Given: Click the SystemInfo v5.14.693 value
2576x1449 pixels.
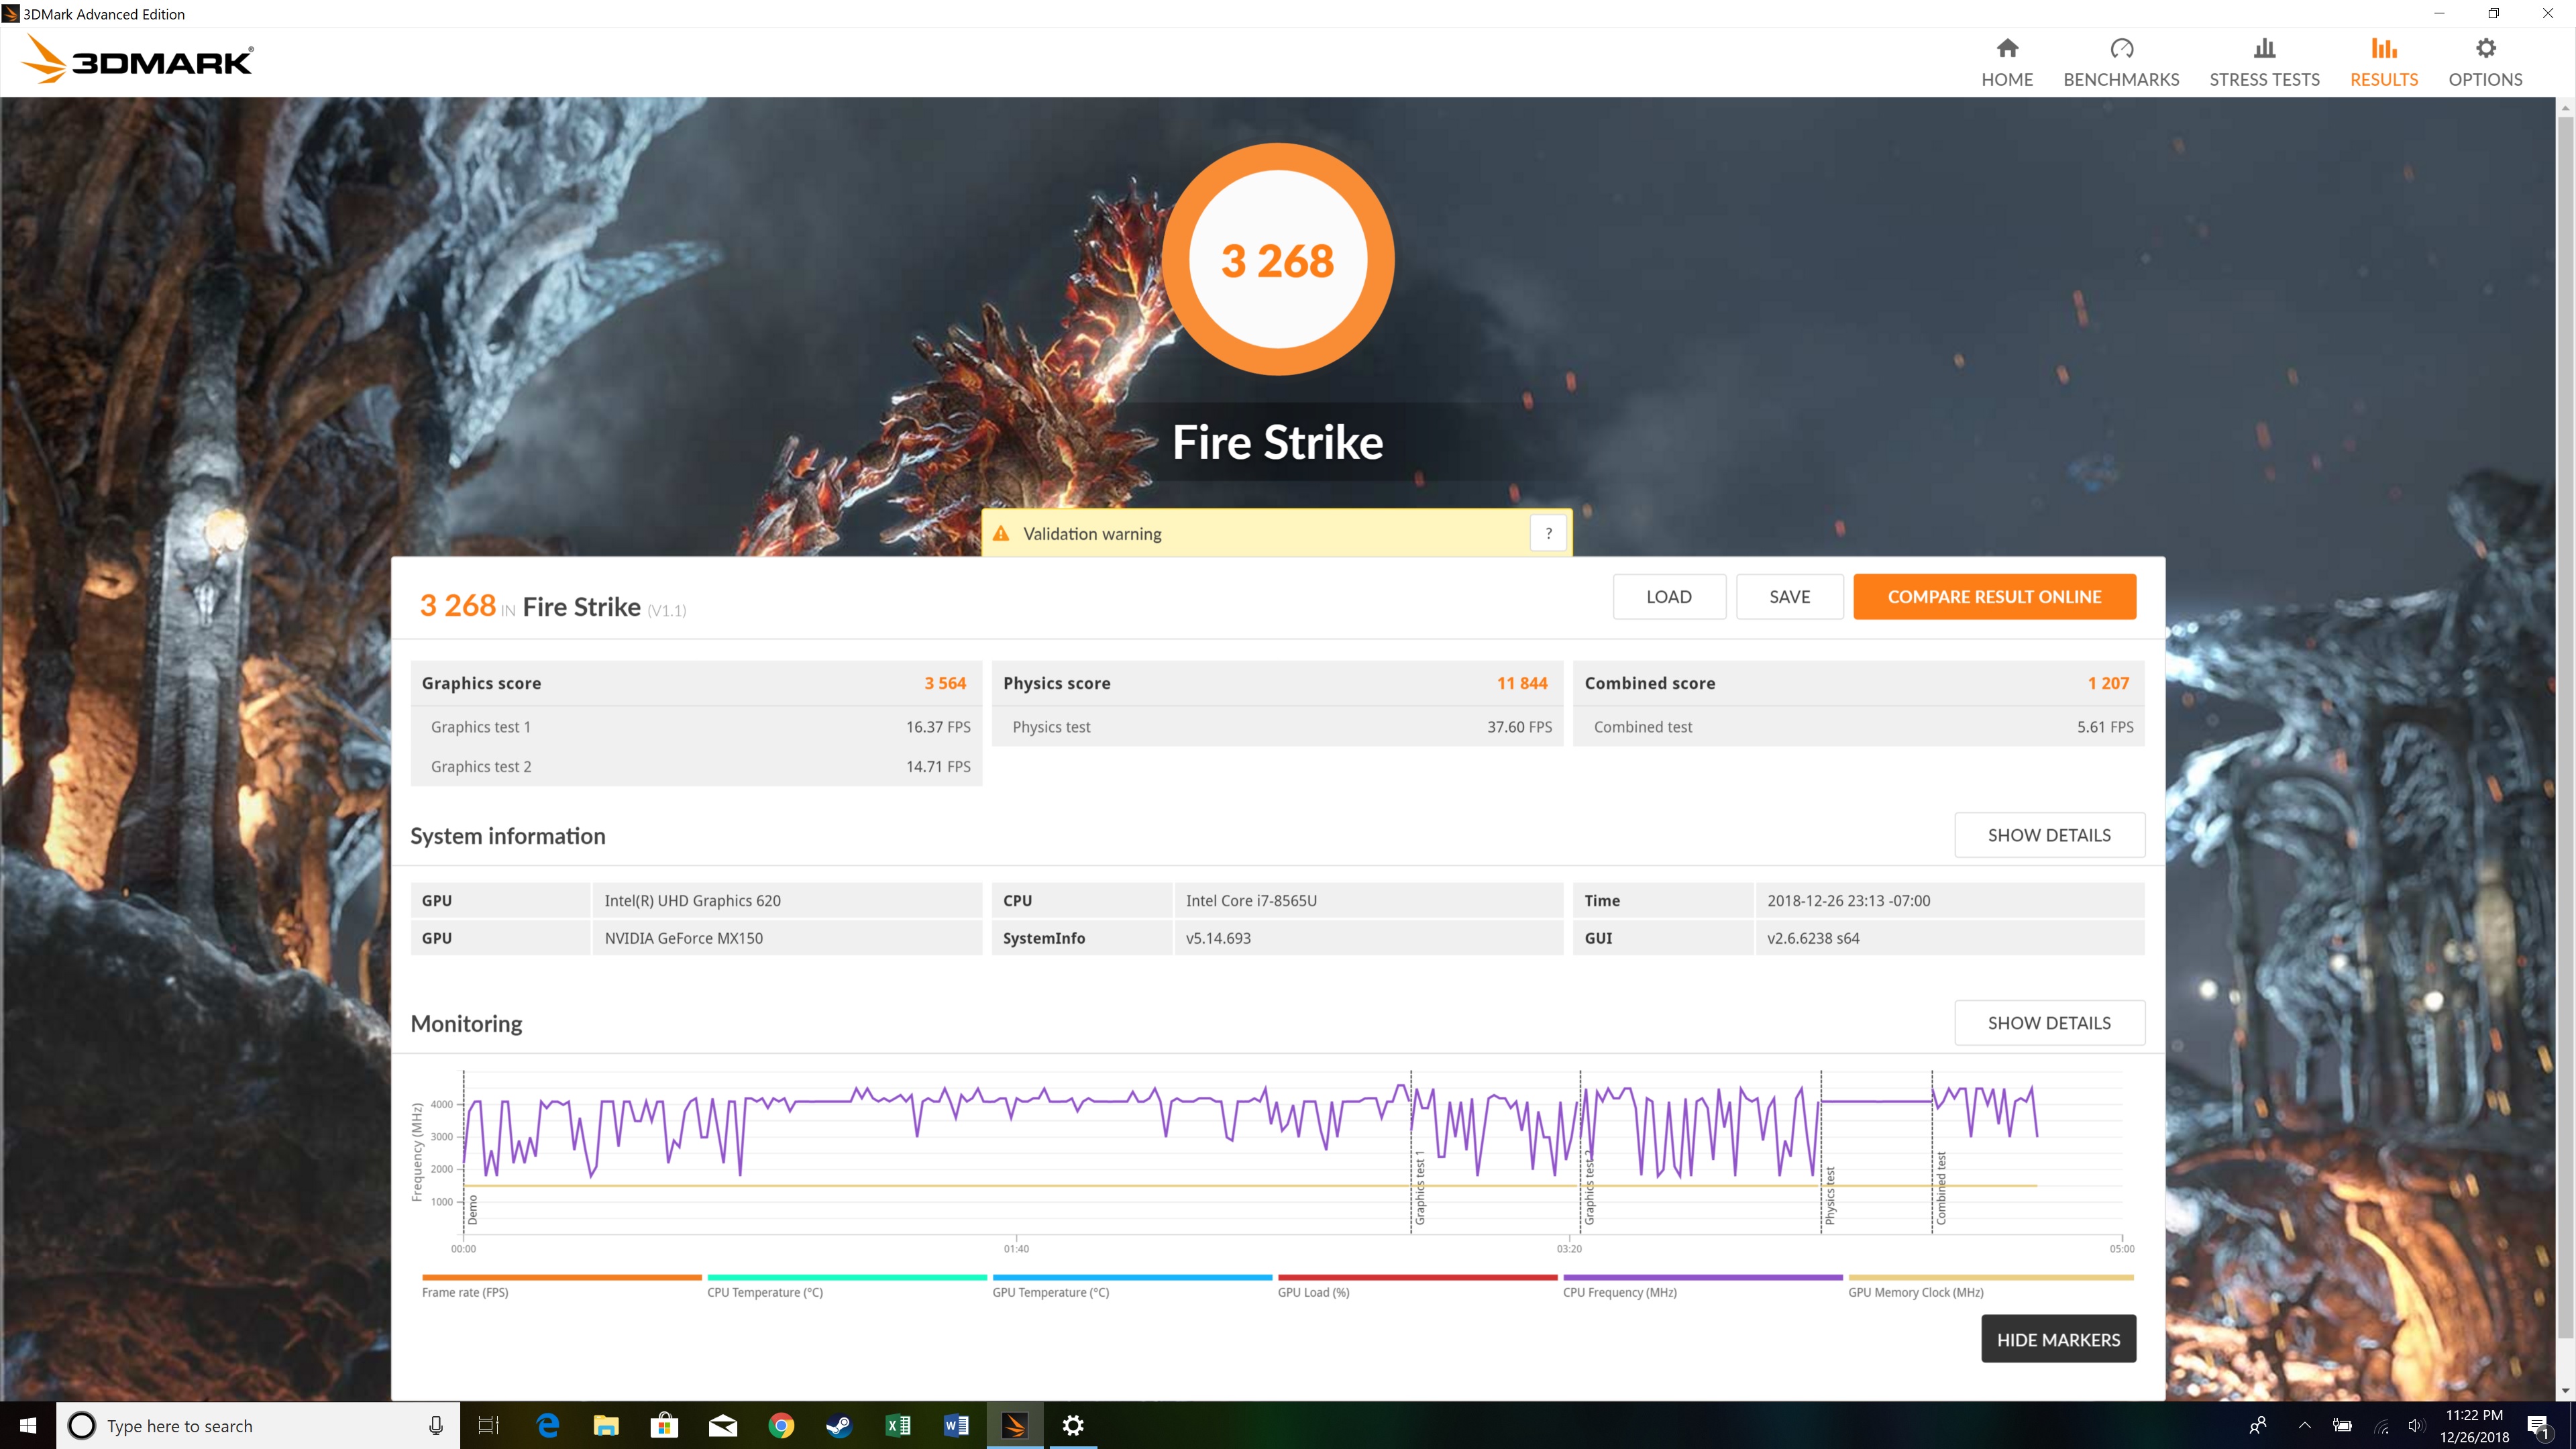Looking at the screenshot, I should (x=1218, y=938).
